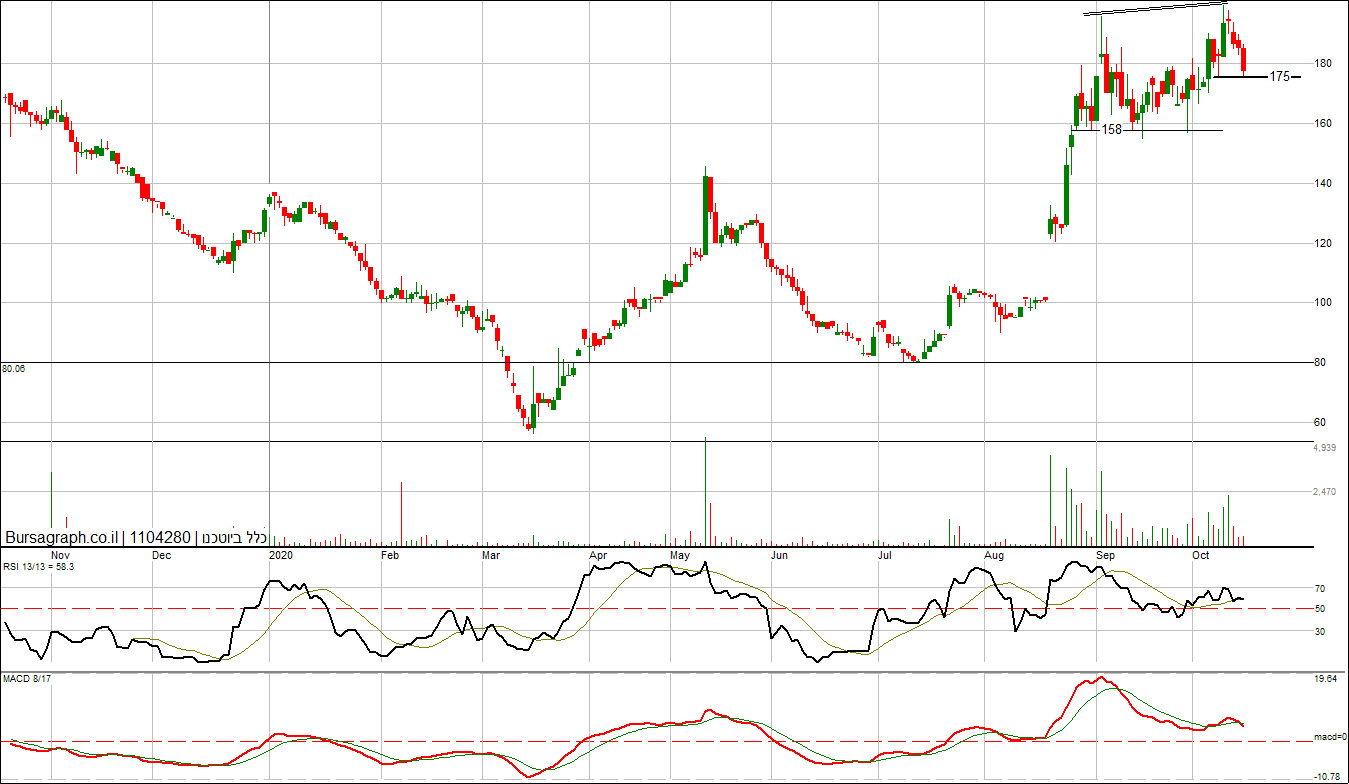Click the Oct month label
Viewport: 1349px width, 784px height.
tap(1201, 554)
